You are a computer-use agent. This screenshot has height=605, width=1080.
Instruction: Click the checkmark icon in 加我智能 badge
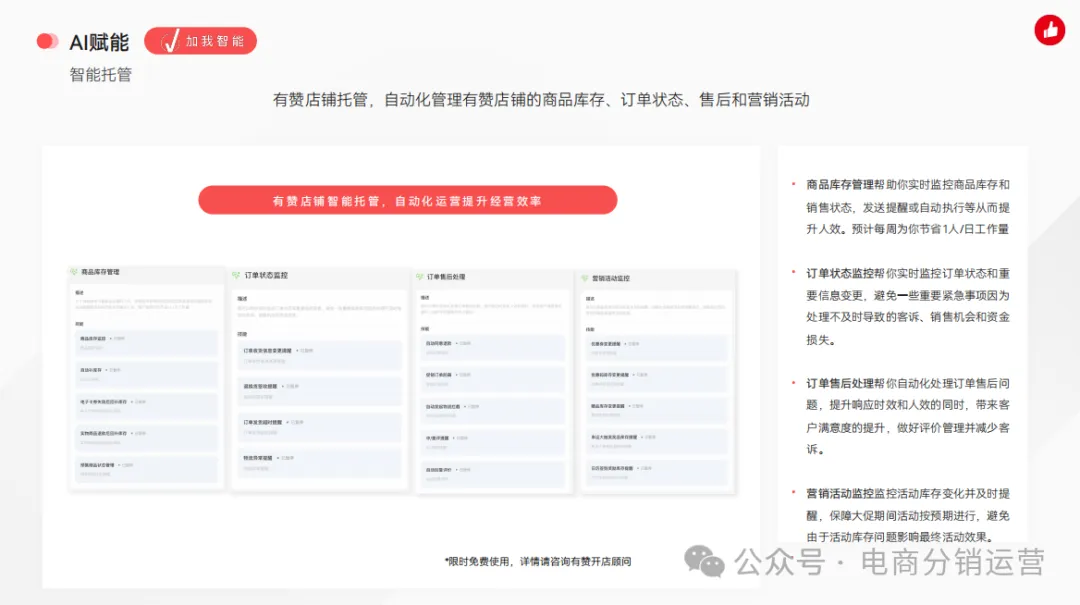[170, 41]
